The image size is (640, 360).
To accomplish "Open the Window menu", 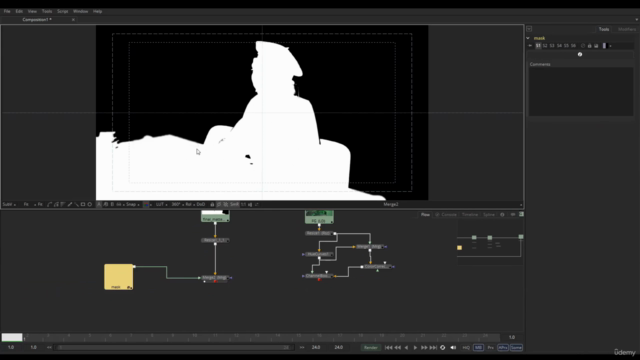I will click(x=80, y=11).
